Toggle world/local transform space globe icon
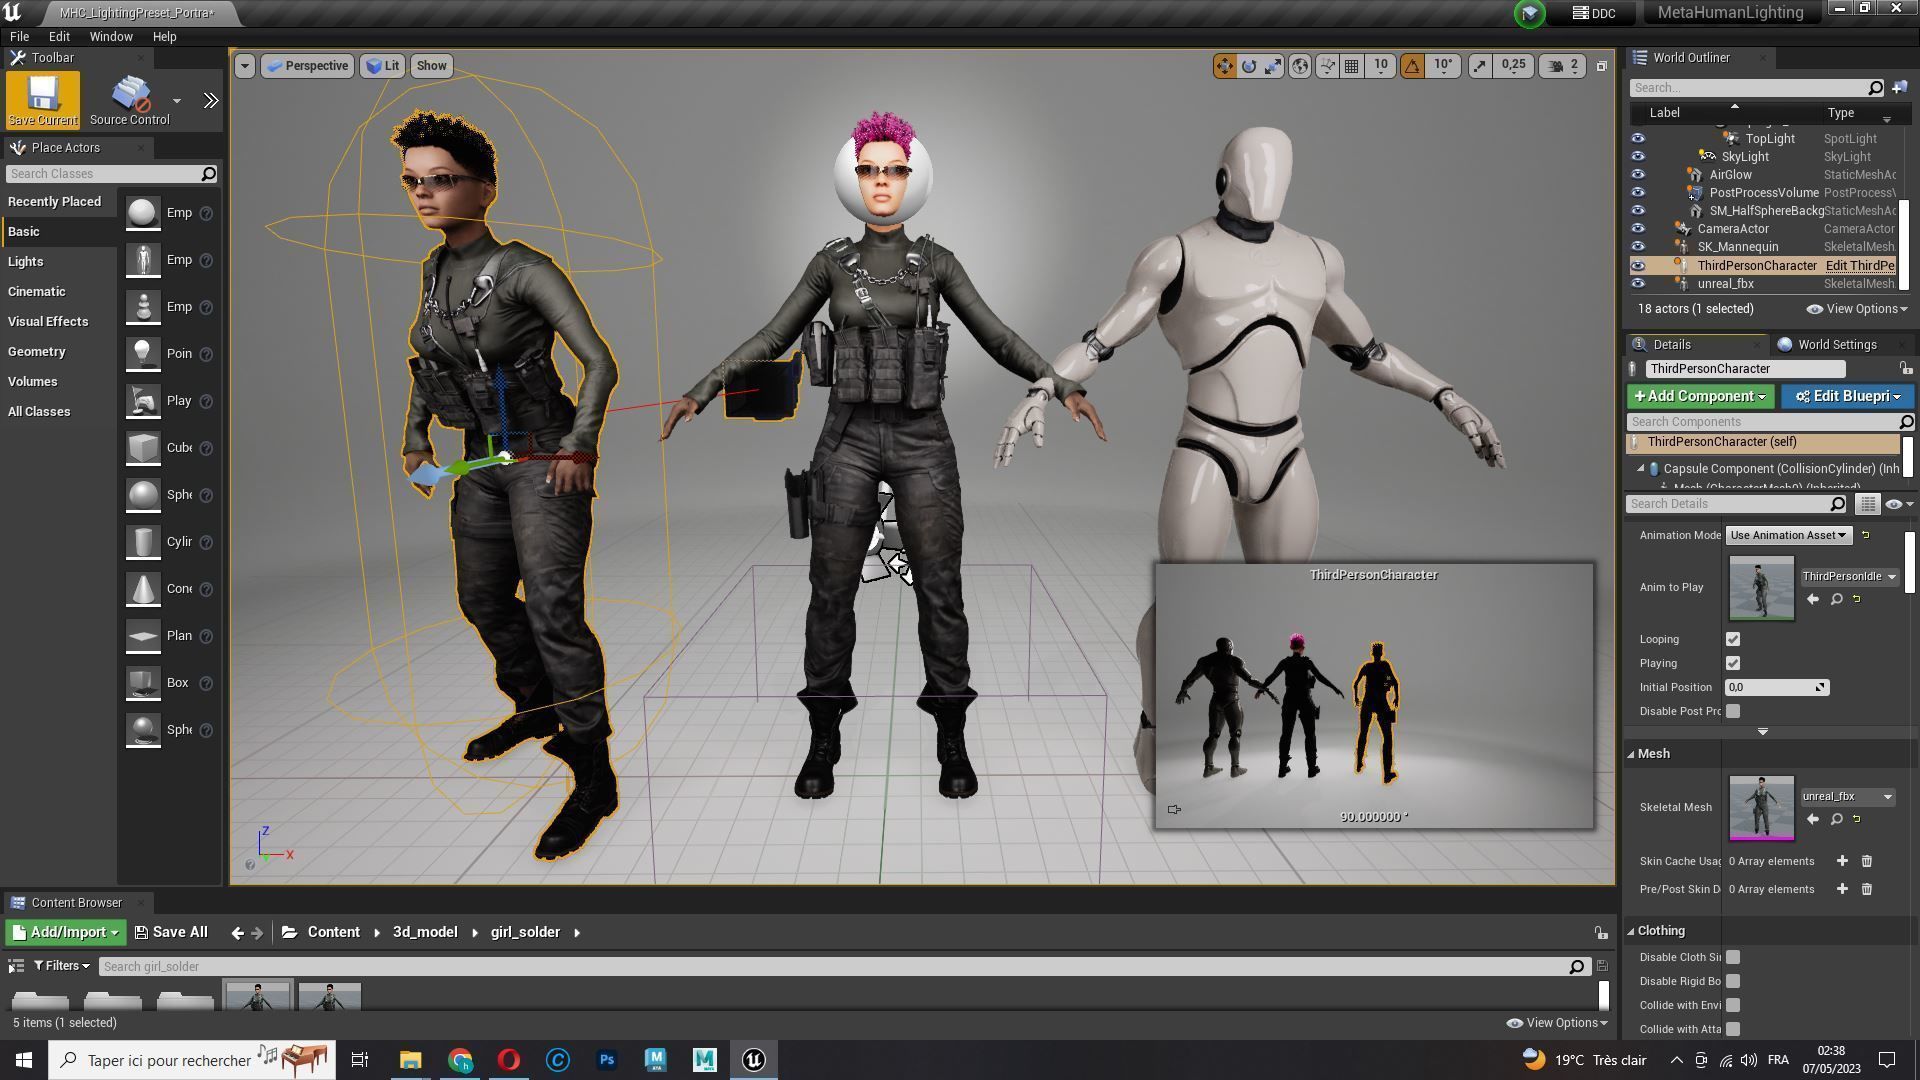1920x1080 pixels. (1299, 65)
